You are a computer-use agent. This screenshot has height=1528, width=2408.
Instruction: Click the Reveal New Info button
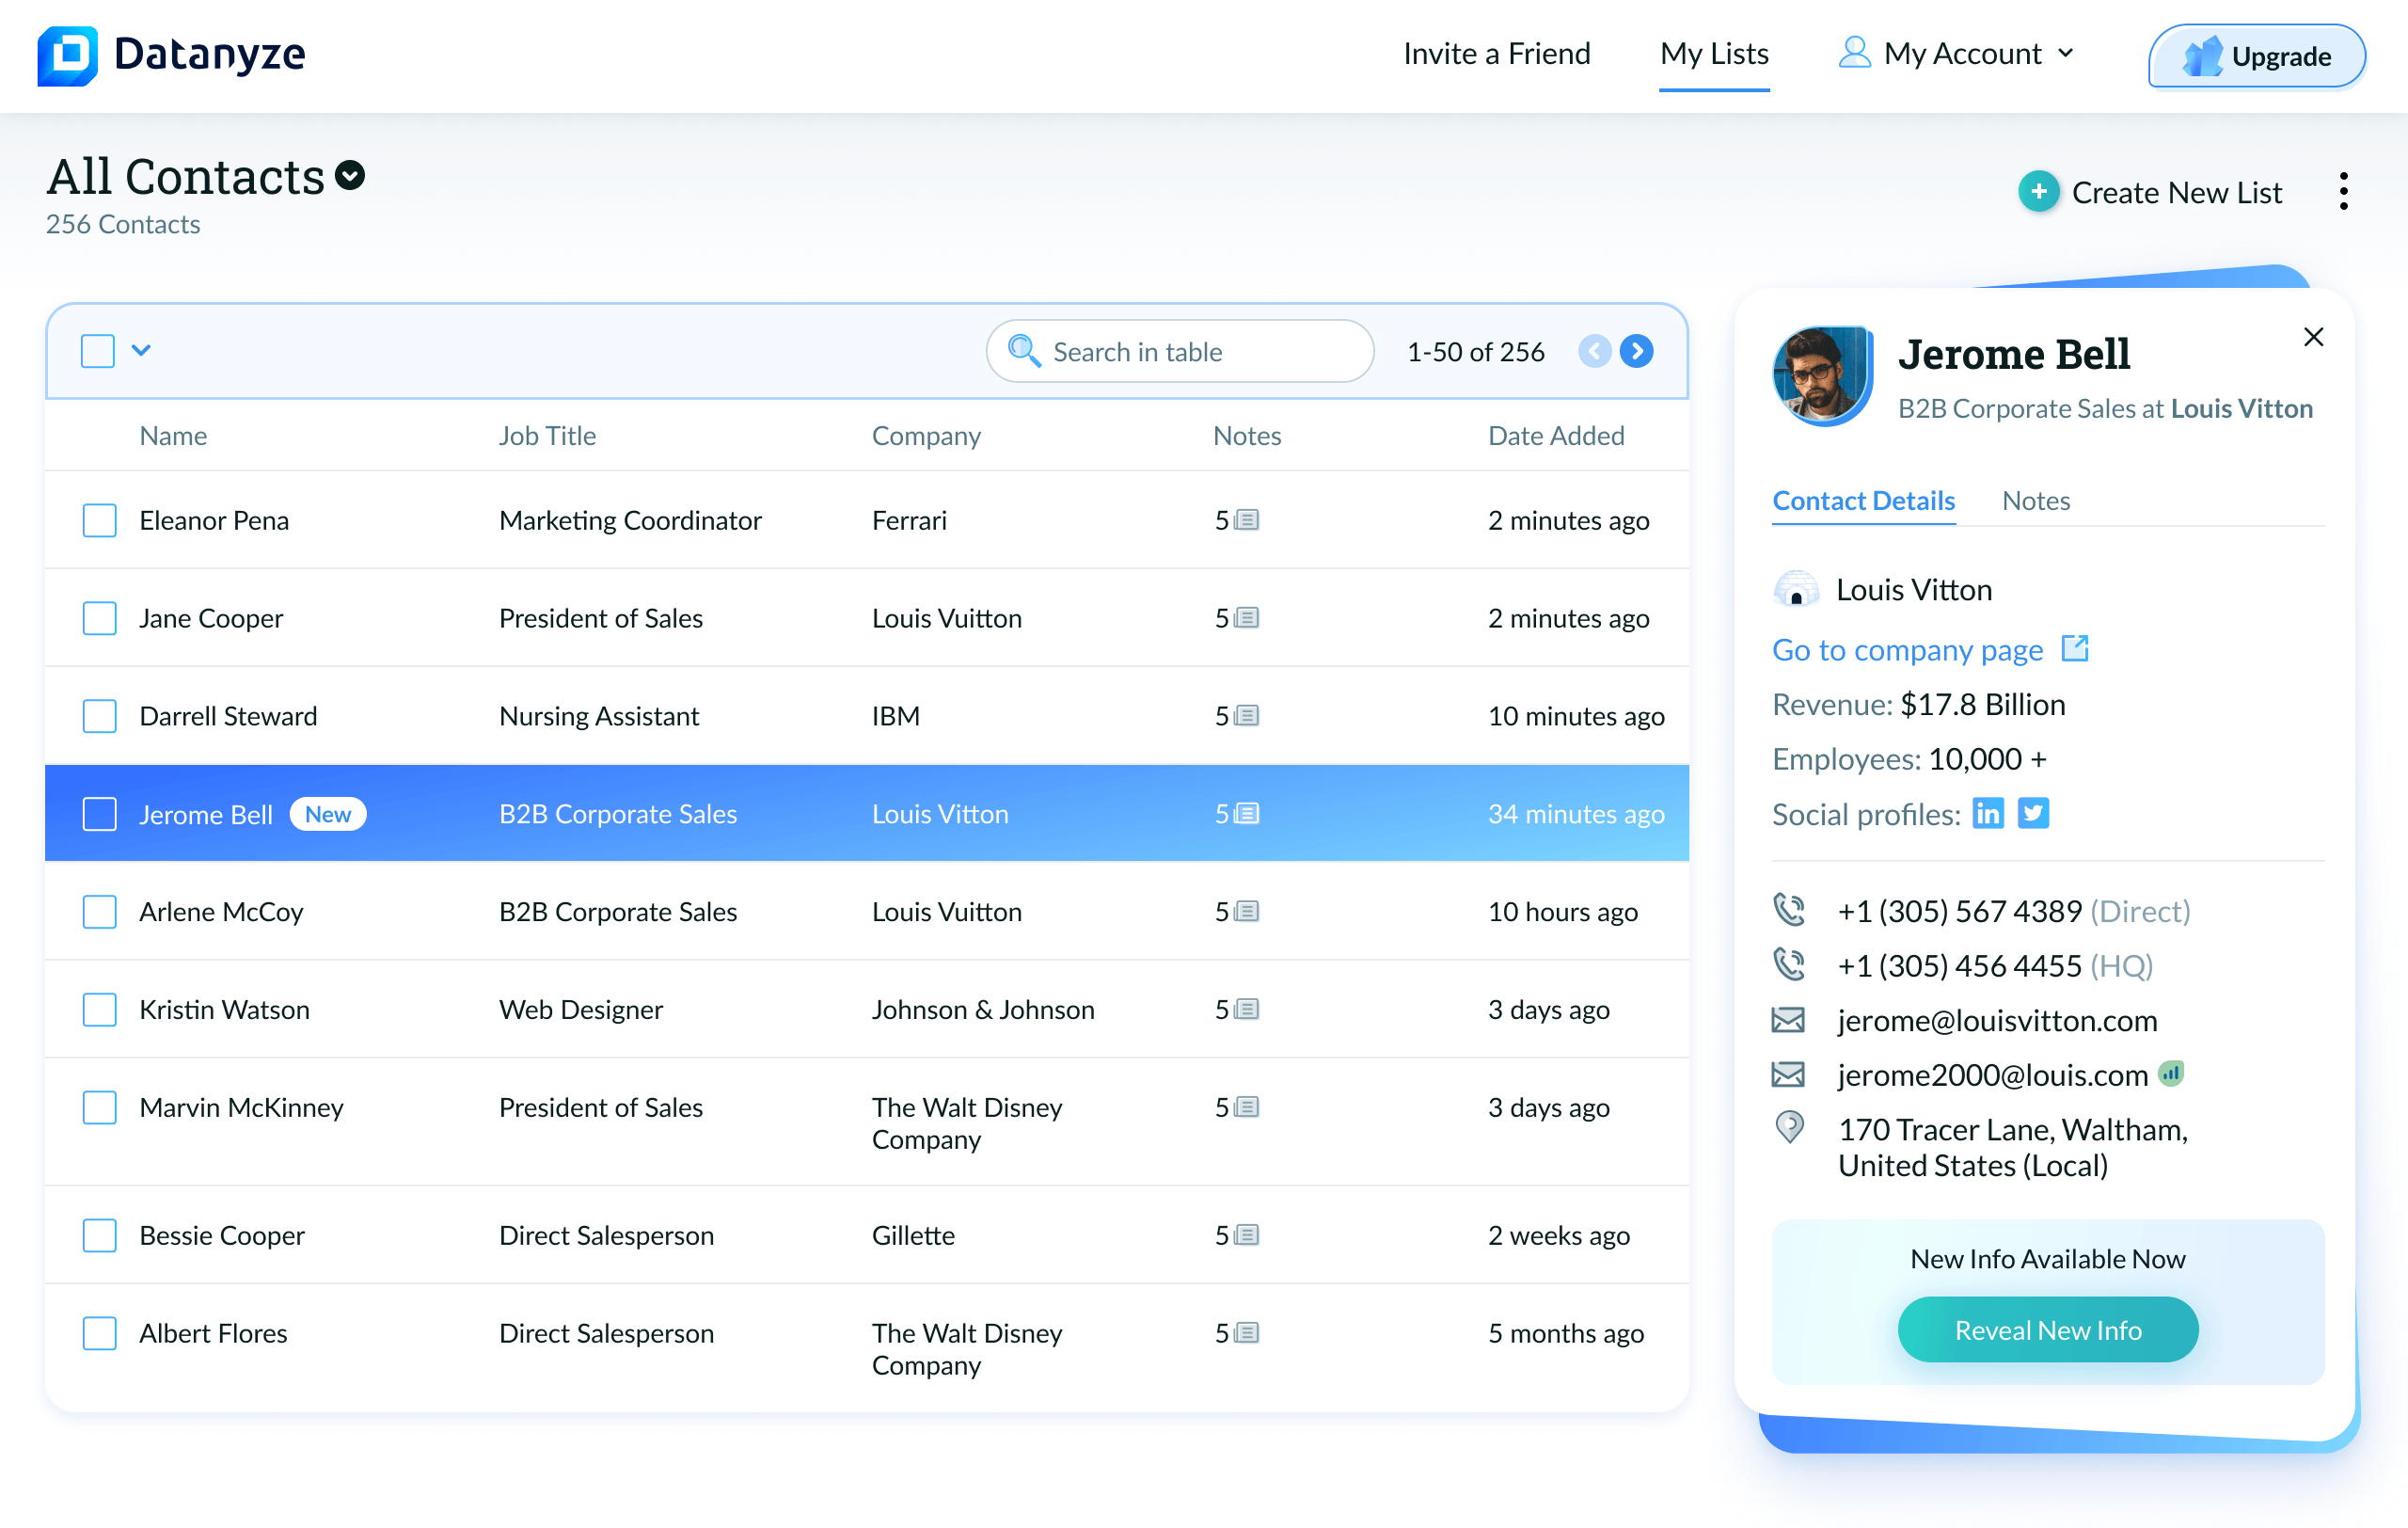(x=2047, y=1330)
